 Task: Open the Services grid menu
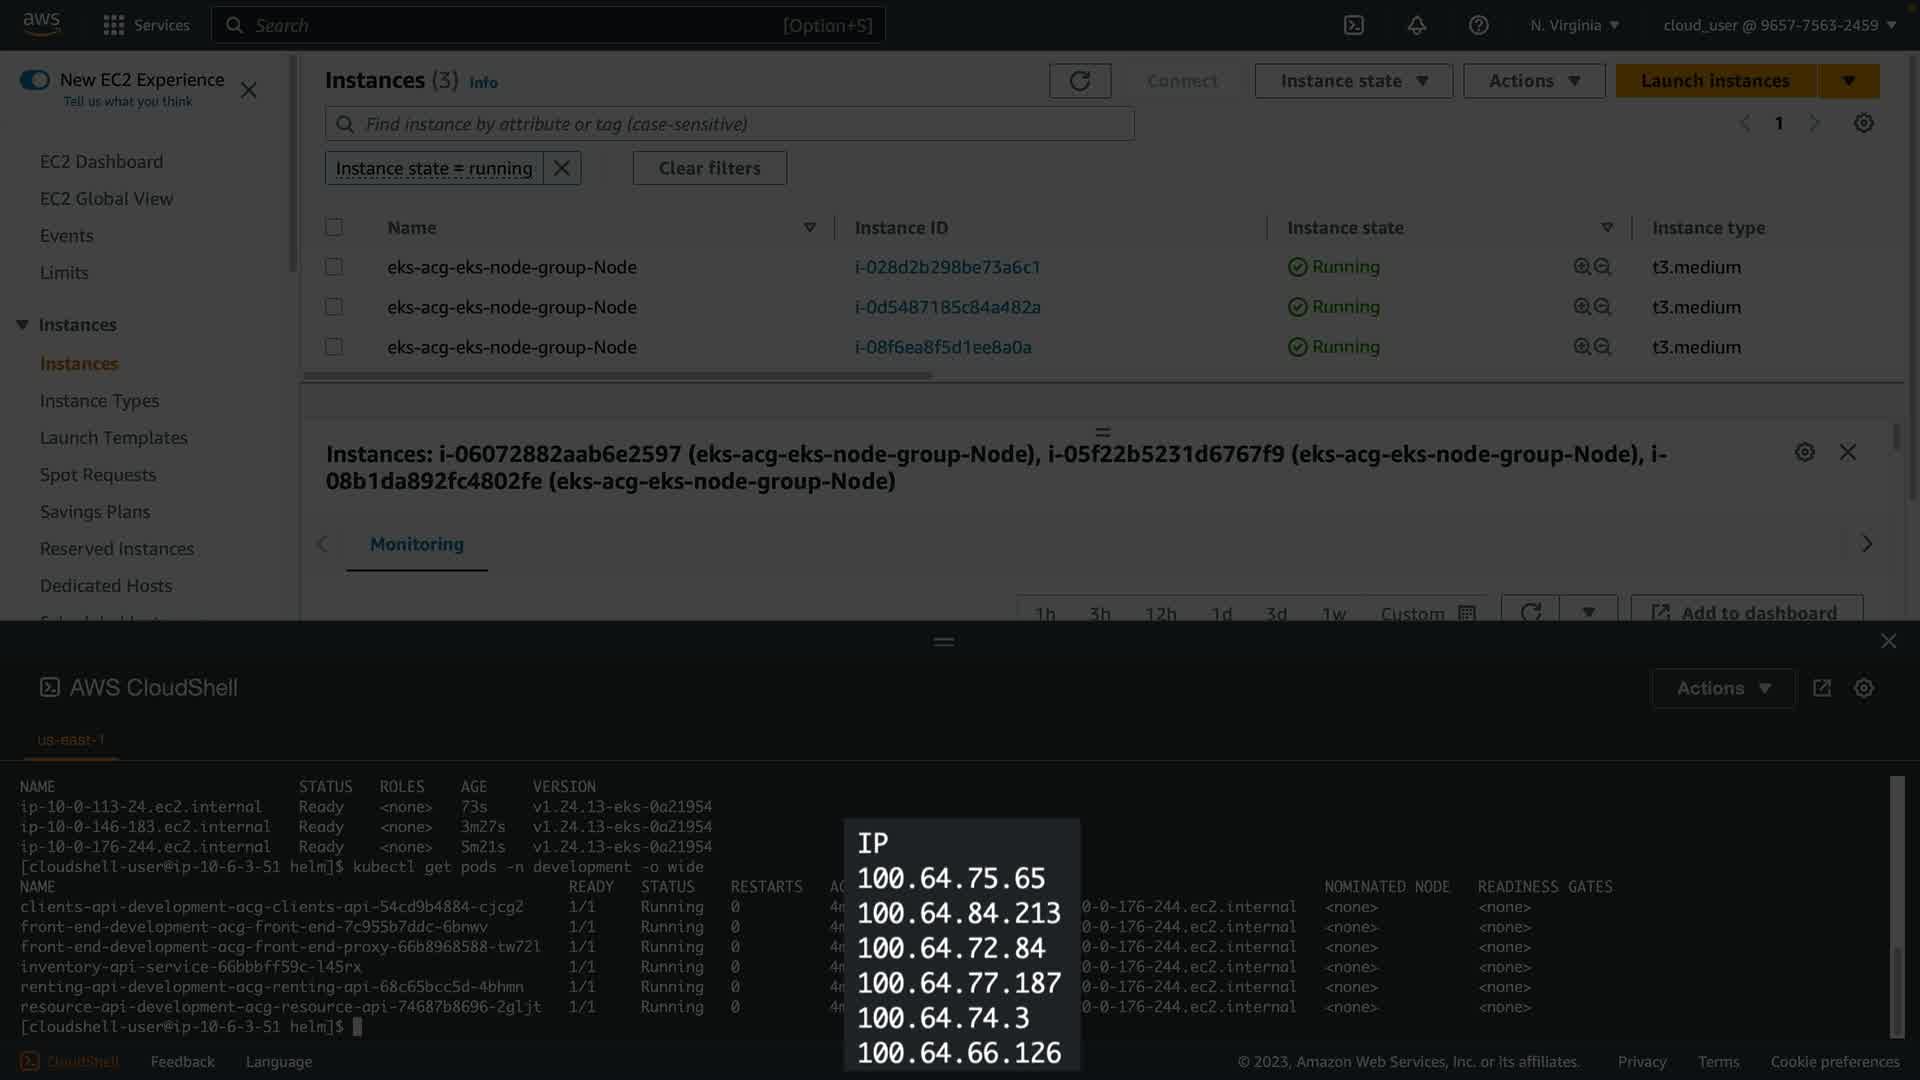[x=114, y=25]
